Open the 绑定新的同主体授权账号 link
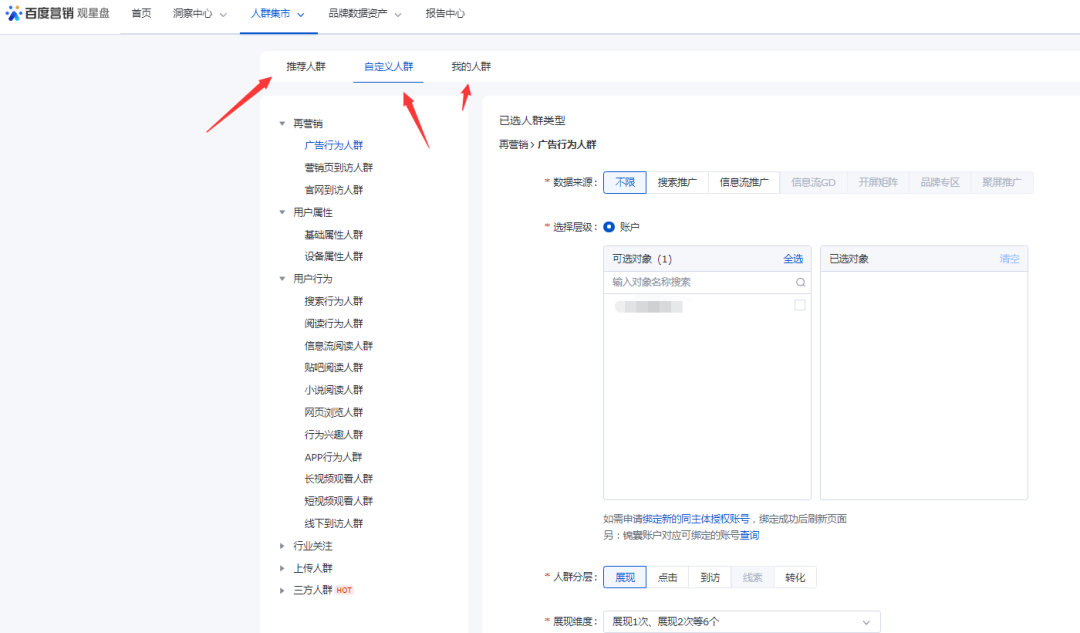Image resolution: width=1080 pixels, height=633 pixels. tap(696, 519)
